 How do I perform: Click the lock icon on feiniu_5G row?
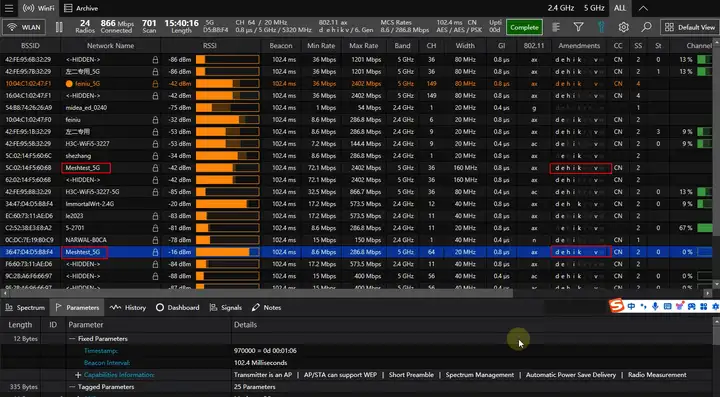[x=155, y=84]
